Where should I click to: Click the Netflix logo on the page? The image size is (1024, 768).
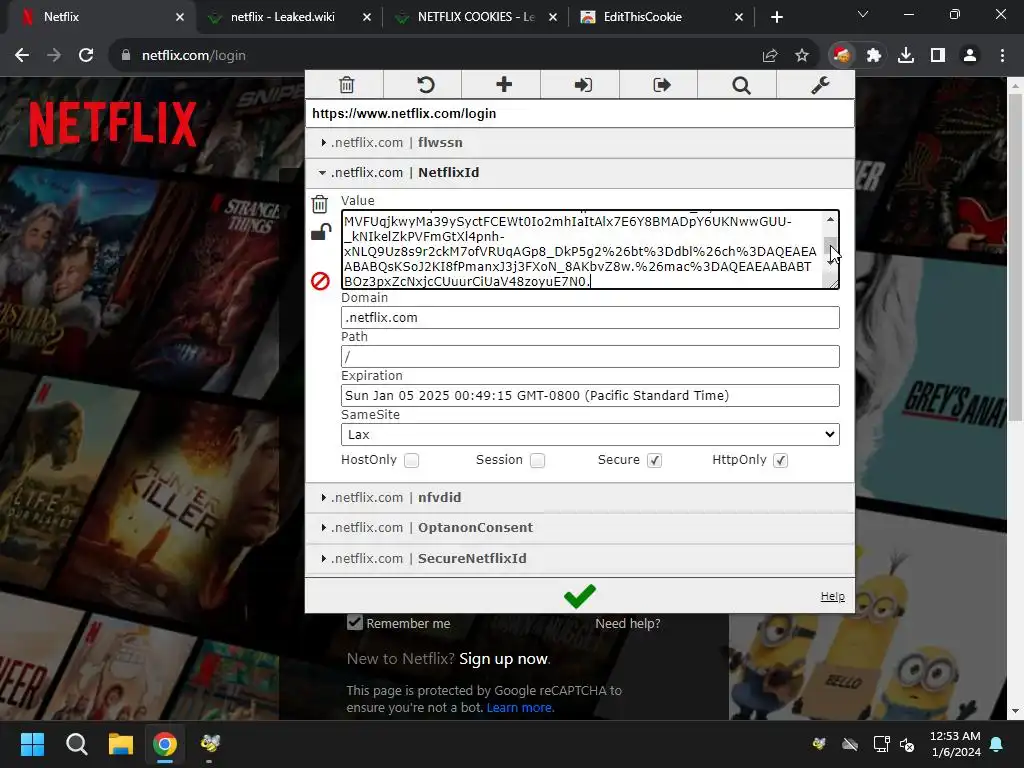[x=112, y=123]
